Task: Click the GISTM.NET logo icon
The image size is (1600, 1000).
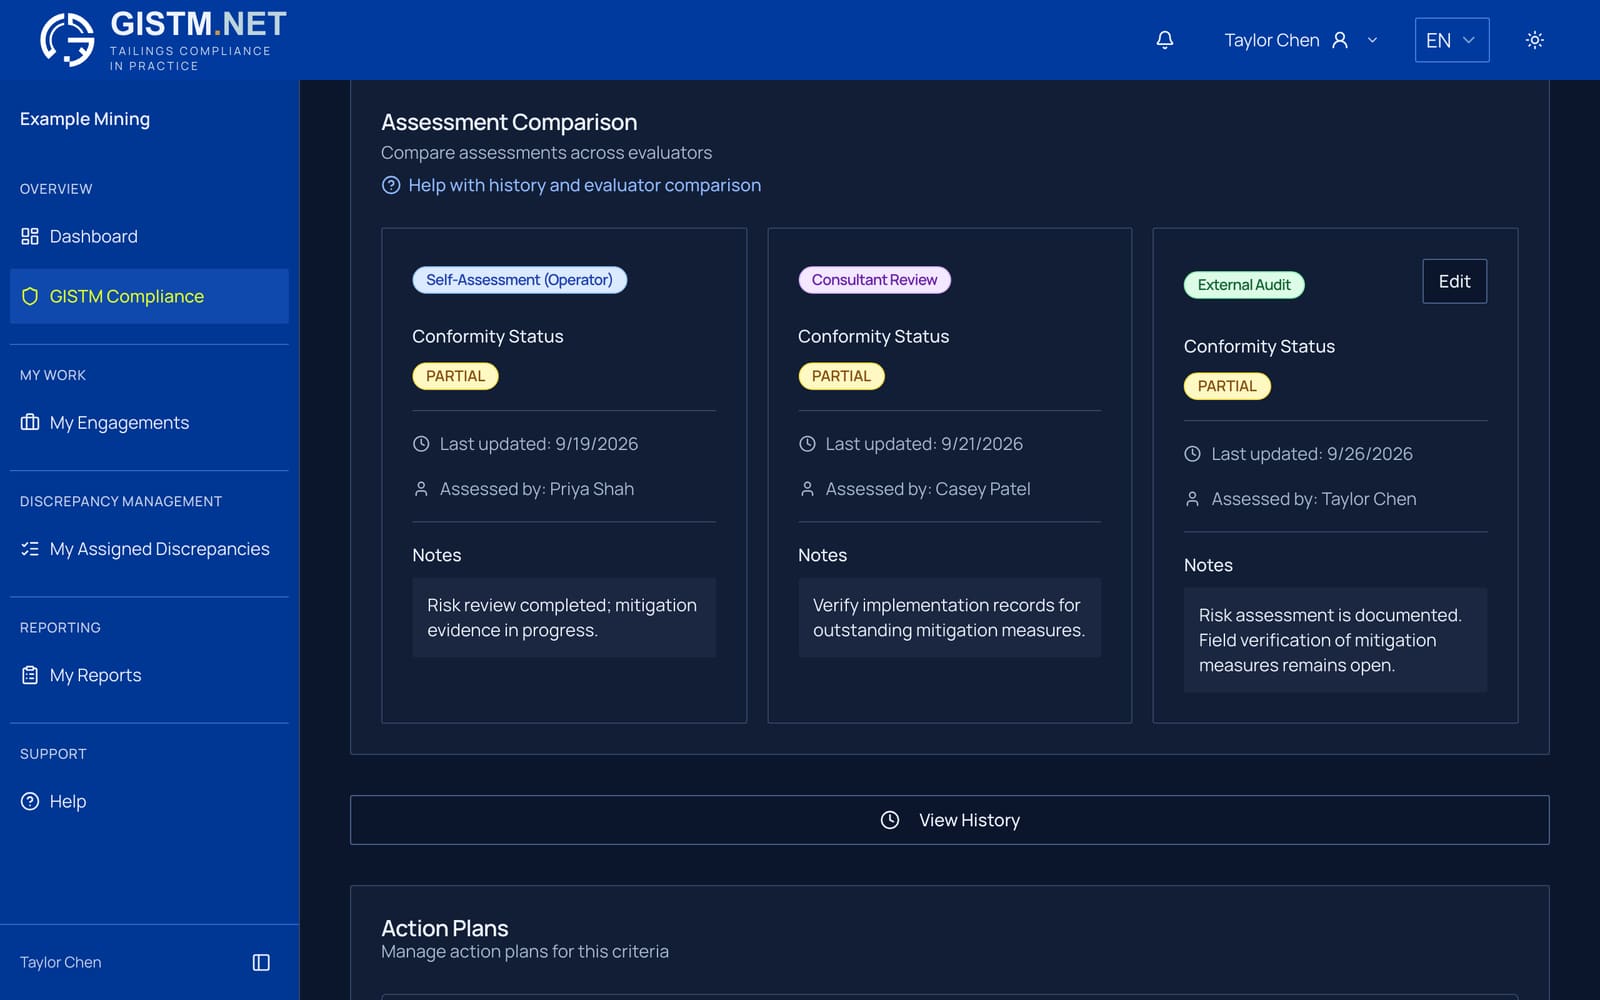Action: coord(67,40)
